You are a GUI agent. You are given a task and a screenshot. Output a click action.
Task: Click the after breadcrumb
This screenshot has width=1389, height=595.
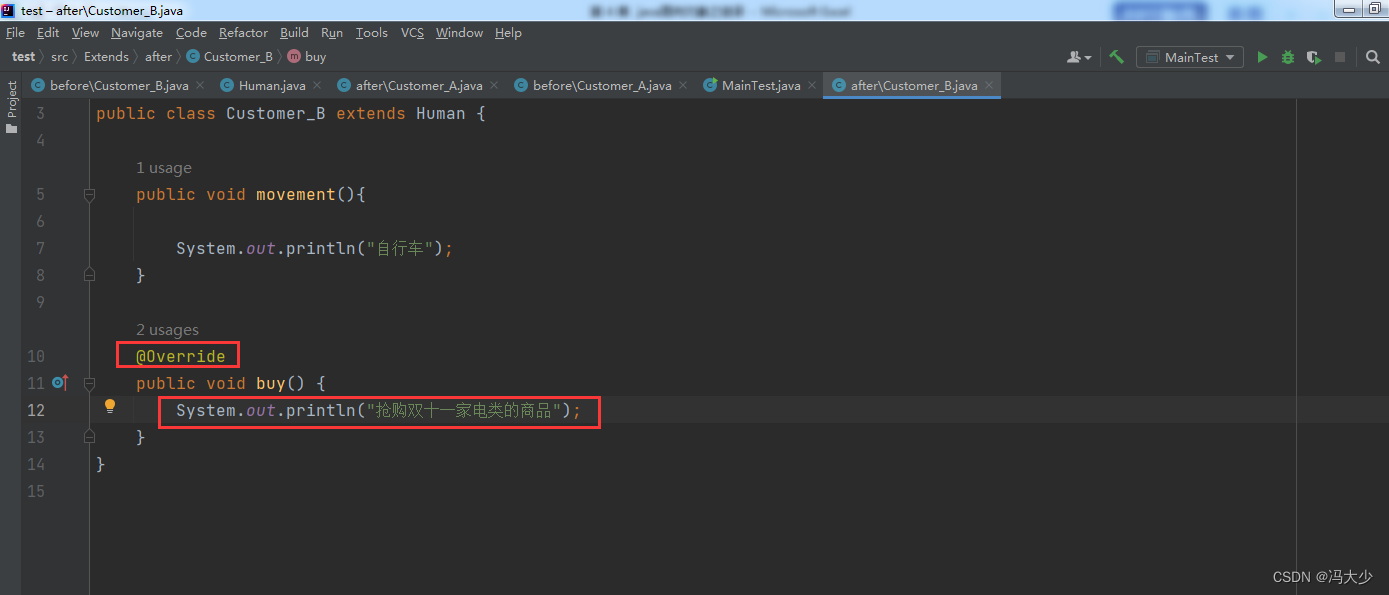point(158,57)
